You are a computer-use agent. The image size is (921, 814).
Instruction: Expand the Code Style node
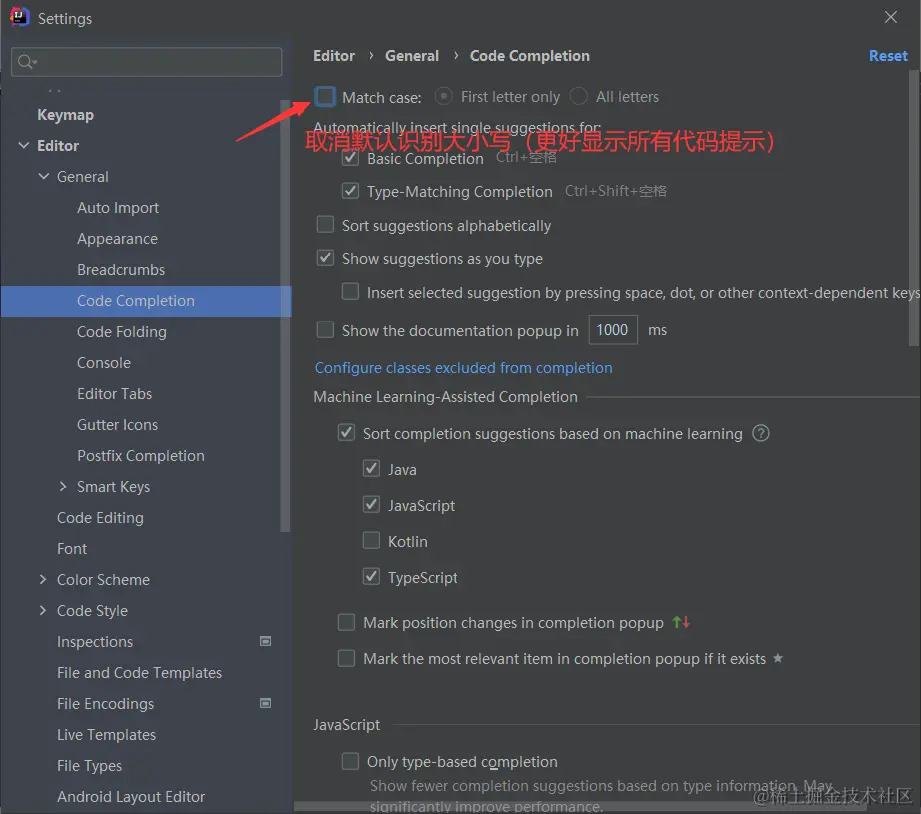[x=43, y=610]
